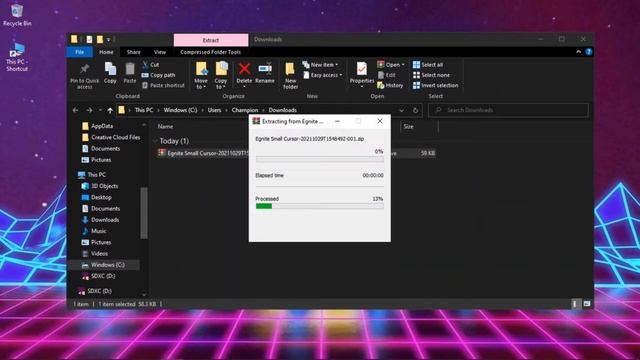The image size is (640, 360).
Task: Go up one folder level
Action: [110, 110]
